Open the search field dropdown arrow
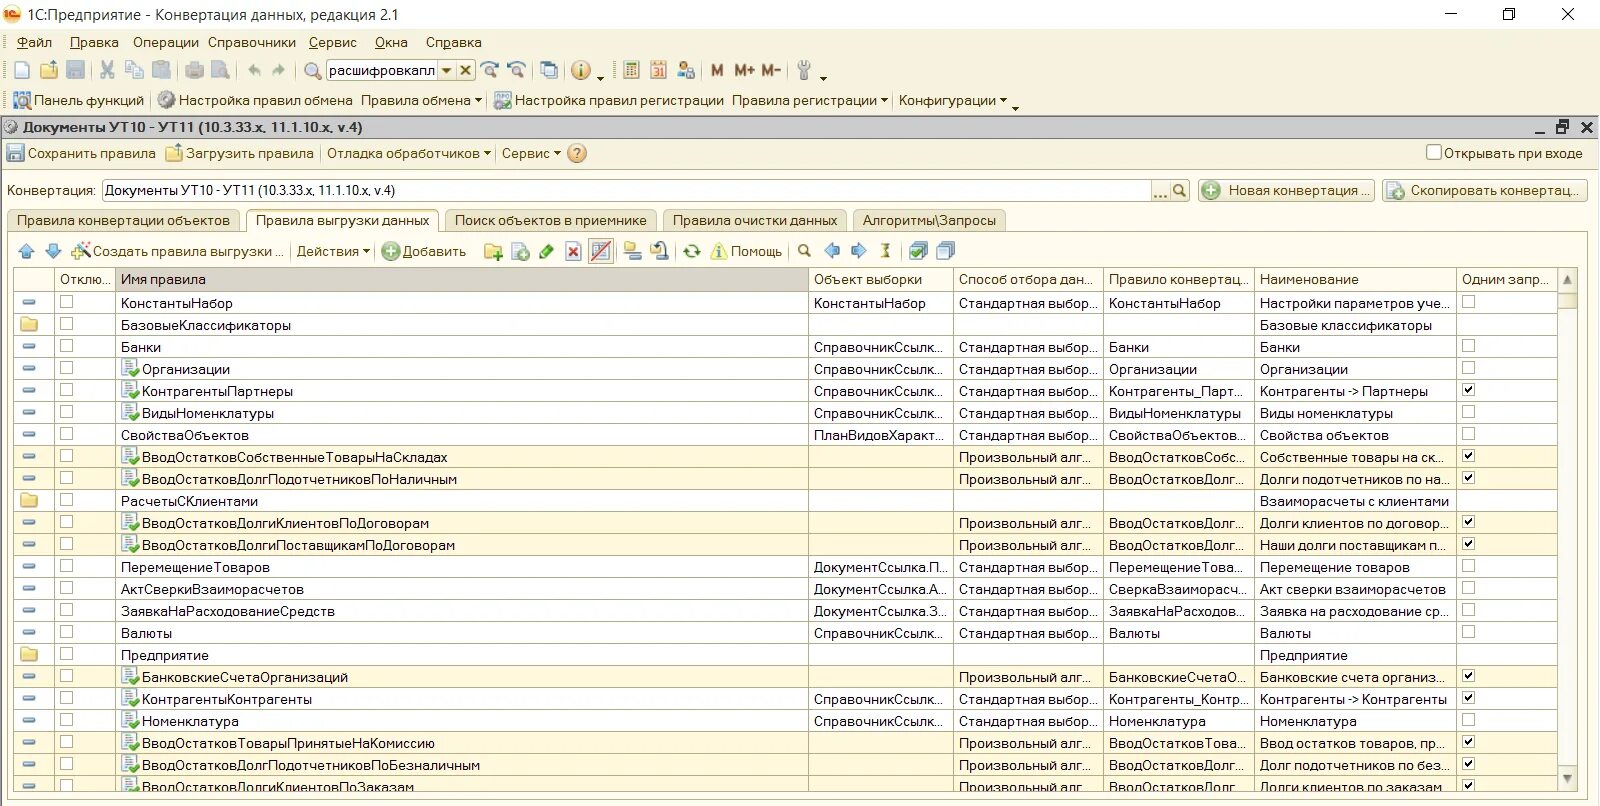Screen dimensions: 1600x806 tap(447, 70)
